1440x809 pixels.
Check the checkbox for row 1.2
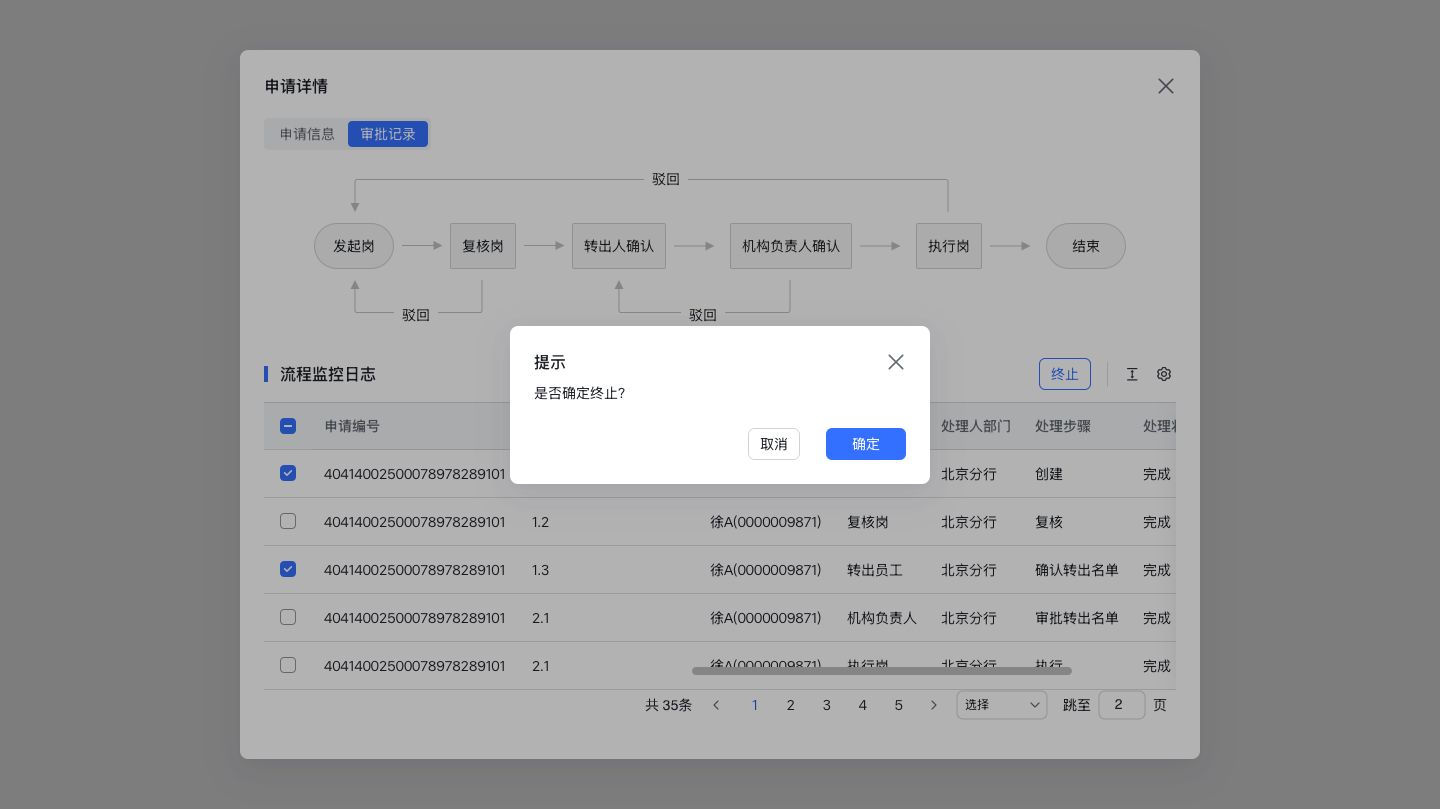point(288,521)
